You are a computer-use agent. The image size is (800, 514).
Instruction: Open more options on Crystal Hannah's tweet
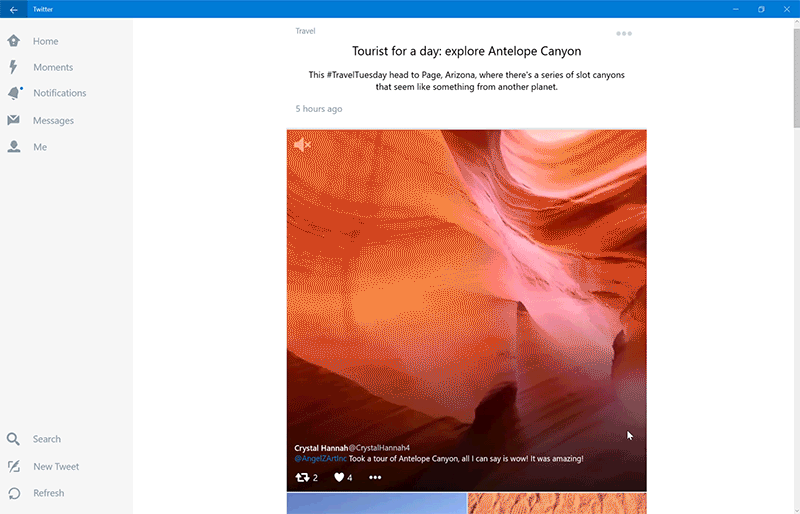[x=375, y=477]
